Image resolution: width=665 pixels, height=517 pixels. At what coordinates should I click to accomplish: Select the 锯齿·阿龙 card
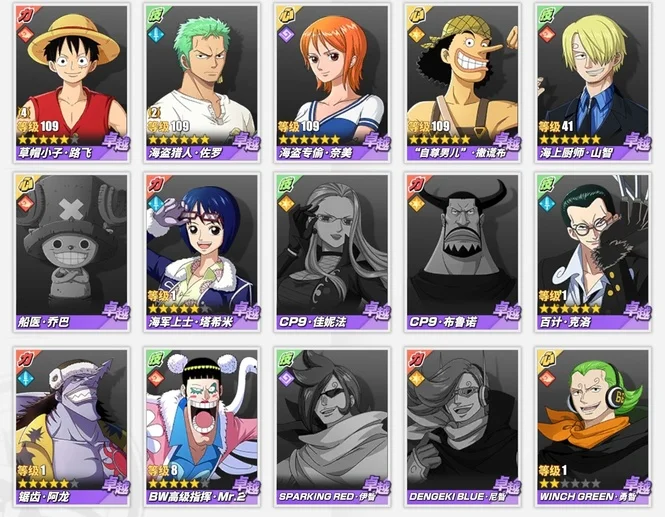pos(71,427)
